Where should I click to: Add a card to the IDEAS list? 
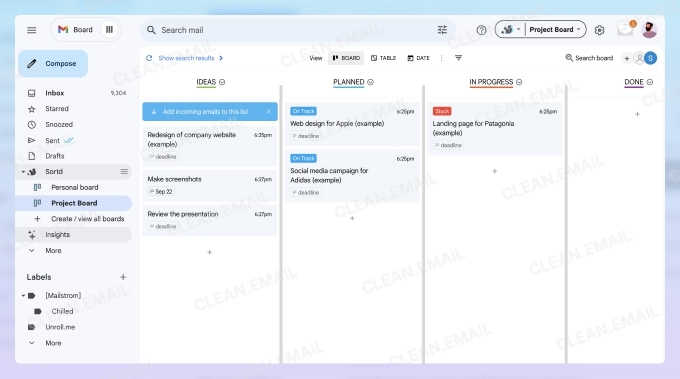click(x=209, y=252)
